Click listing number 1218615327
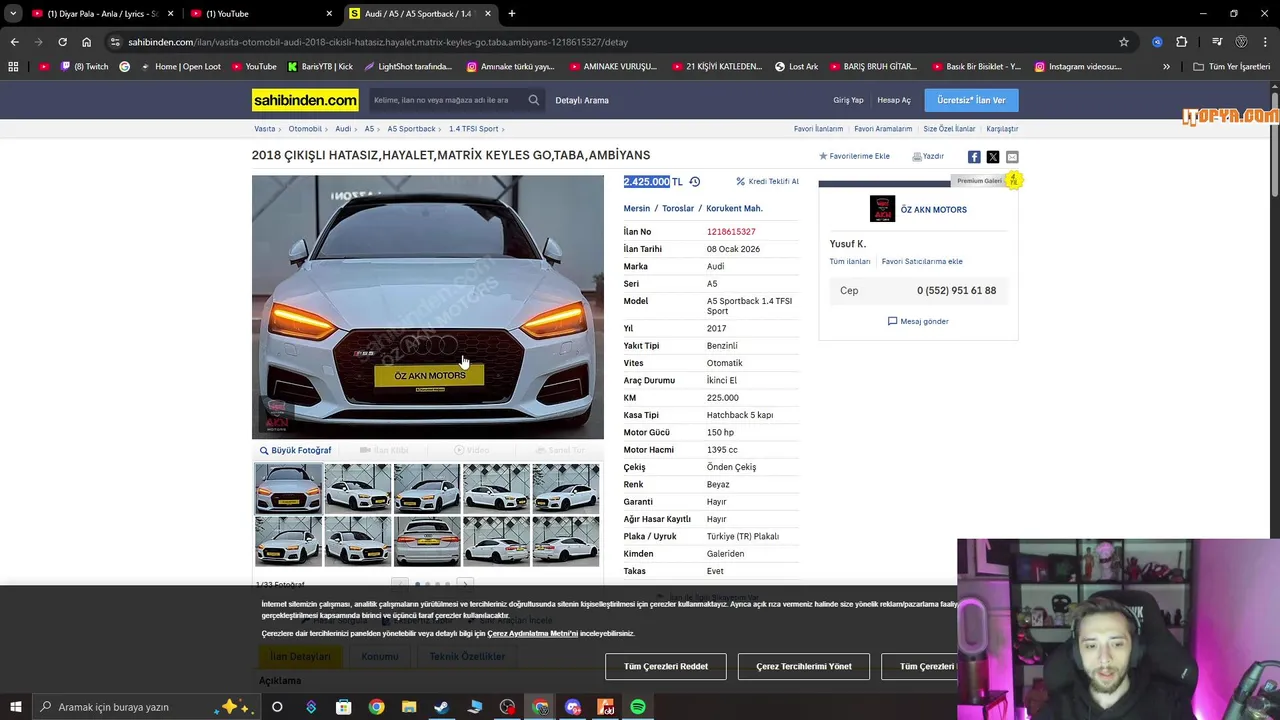Image resolution: width=1280 pixels, height=720 pixels. pyautogui.click(x=731, y=232)
